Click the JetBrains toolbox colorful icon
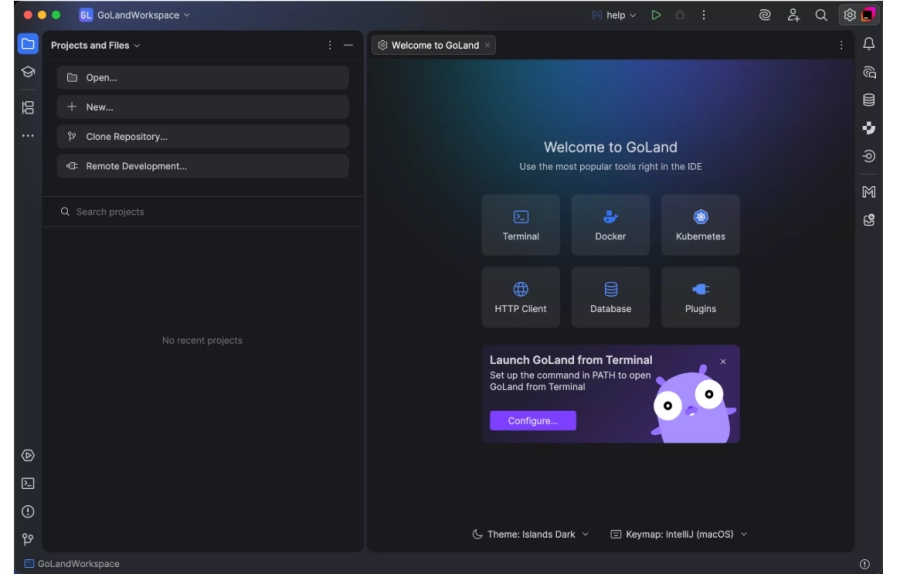The width and height of the screenshot is (900, 574). (x=868, y=15)
